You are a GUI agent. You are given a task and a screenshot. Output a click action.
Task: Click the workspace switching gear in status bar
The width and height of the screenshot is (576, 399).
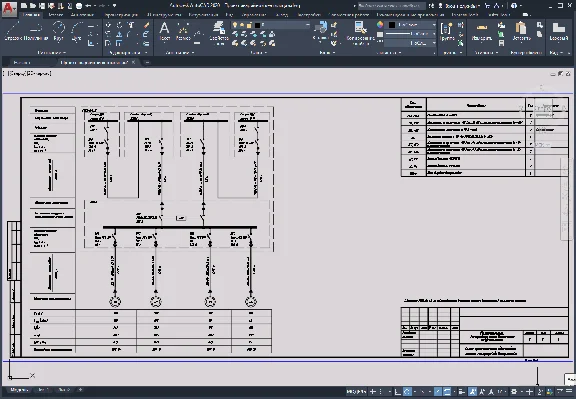click(x=514, y=392)
